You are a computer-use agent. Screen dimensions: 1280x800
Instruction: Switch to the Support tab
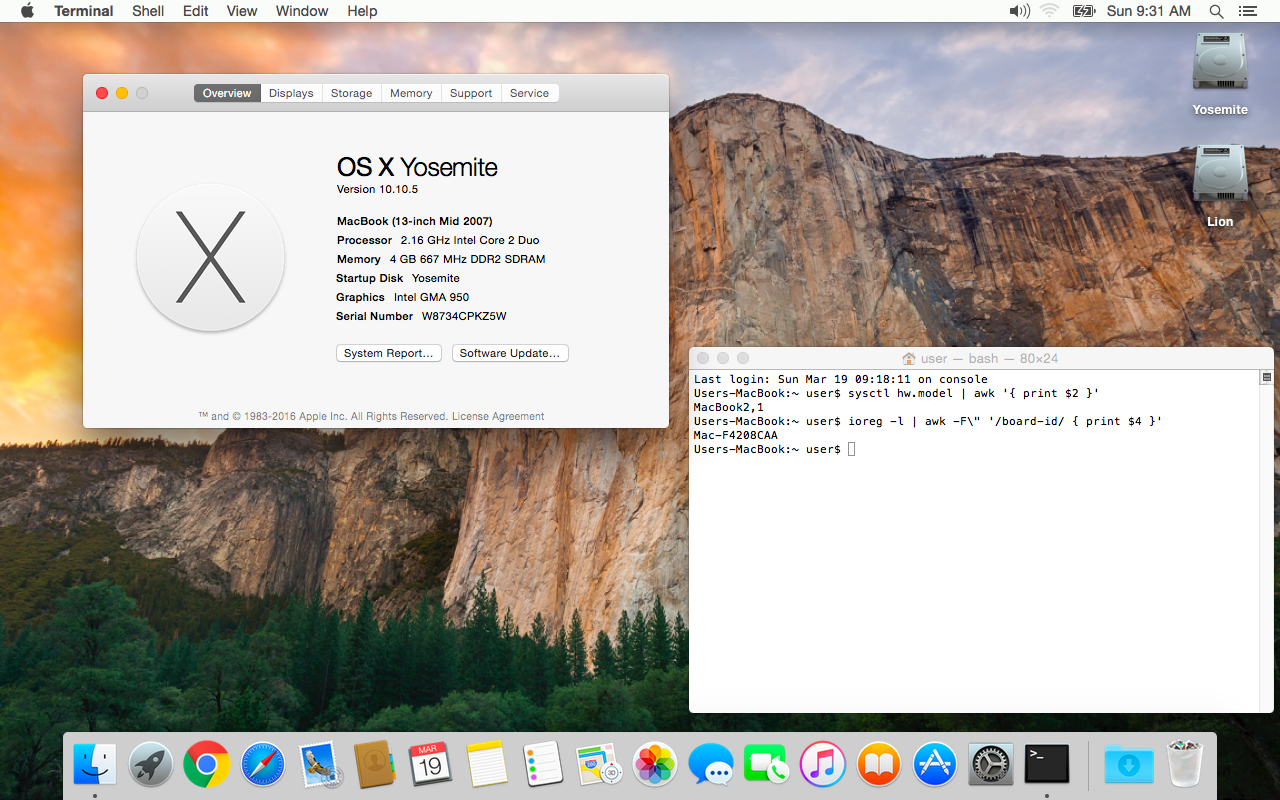pyautogui.click(x=471, y=93)
